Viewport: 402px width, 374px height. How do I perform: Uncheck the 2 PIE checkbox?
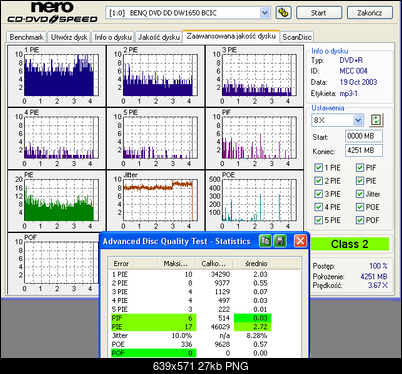[319, 181]
